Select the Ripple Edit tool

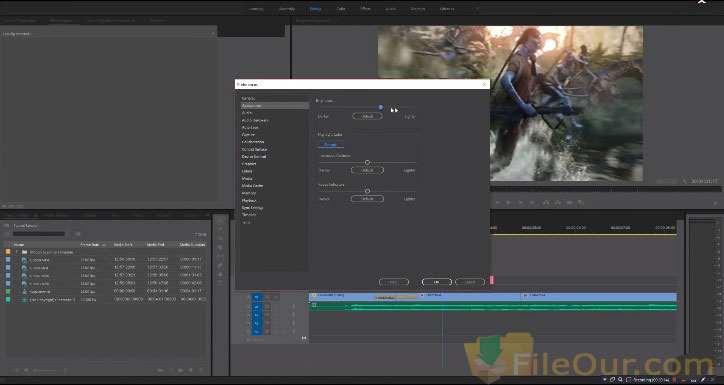pos(220,239)
